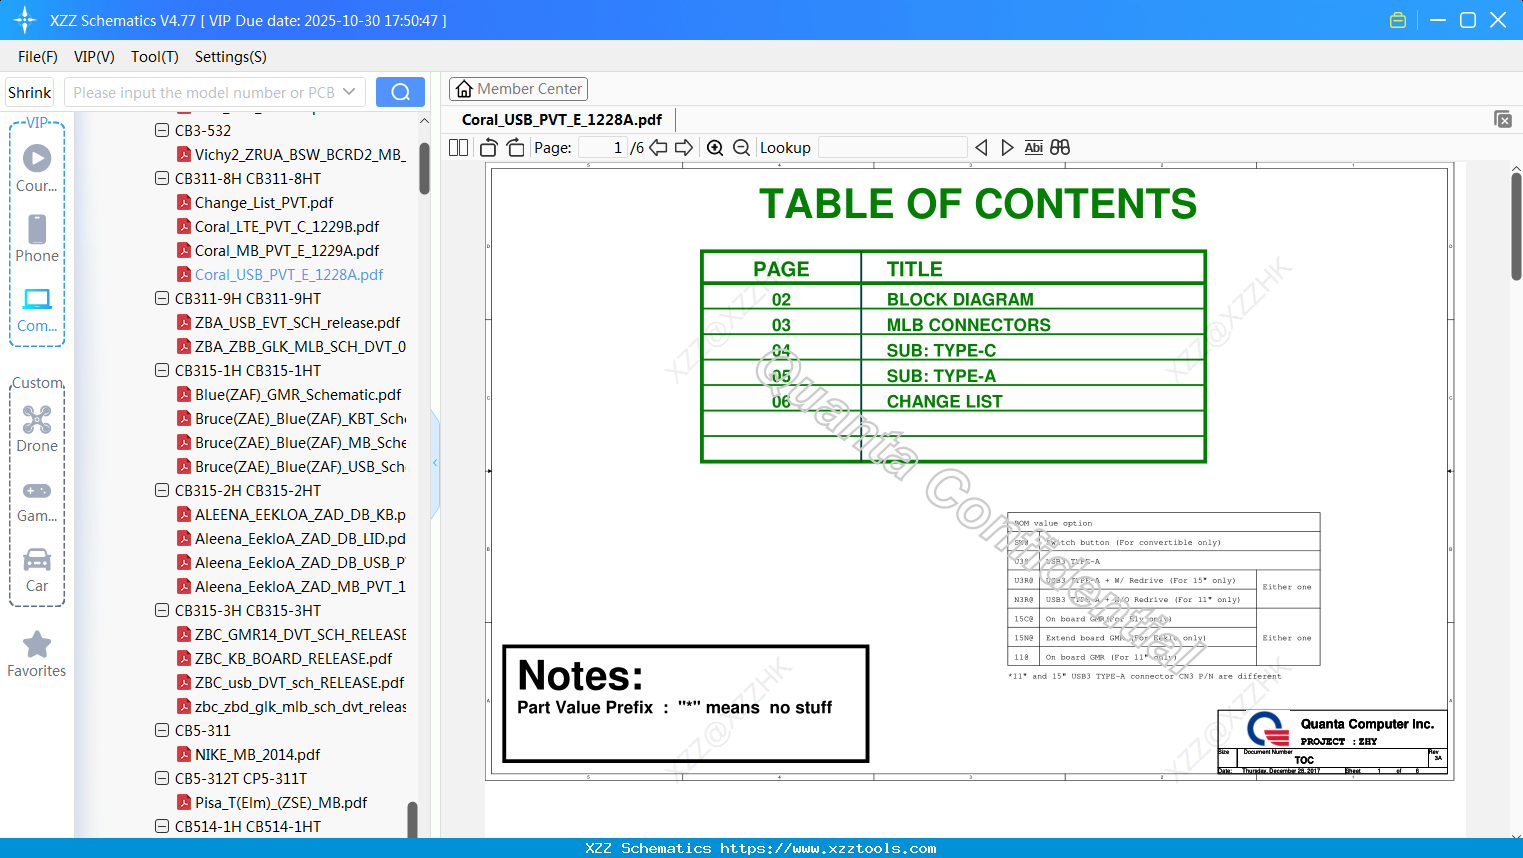The height and width of the screenshot is (858, 1523).
Task: Click the yellow toolbox icon in title bar
Action: pos(1398,20)
